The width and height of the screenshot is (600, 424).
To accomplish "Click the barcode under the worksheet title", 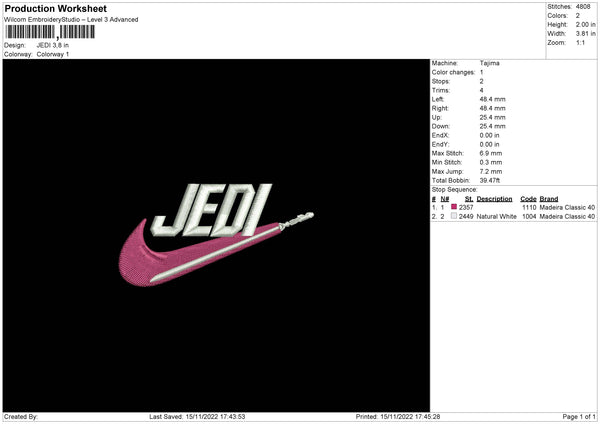I will pos(50,32).
